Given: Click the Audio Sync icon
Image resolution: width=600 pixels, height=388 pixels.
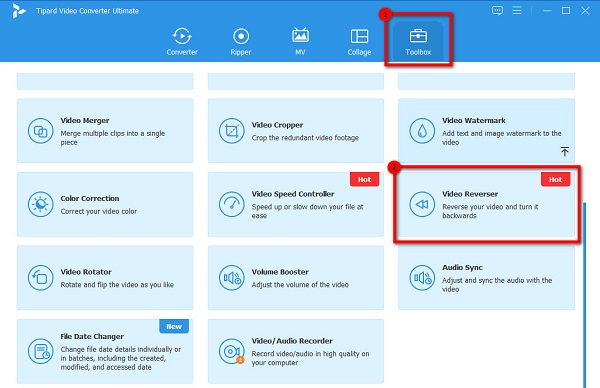Looking at the screenshot, I should (422, 278).
